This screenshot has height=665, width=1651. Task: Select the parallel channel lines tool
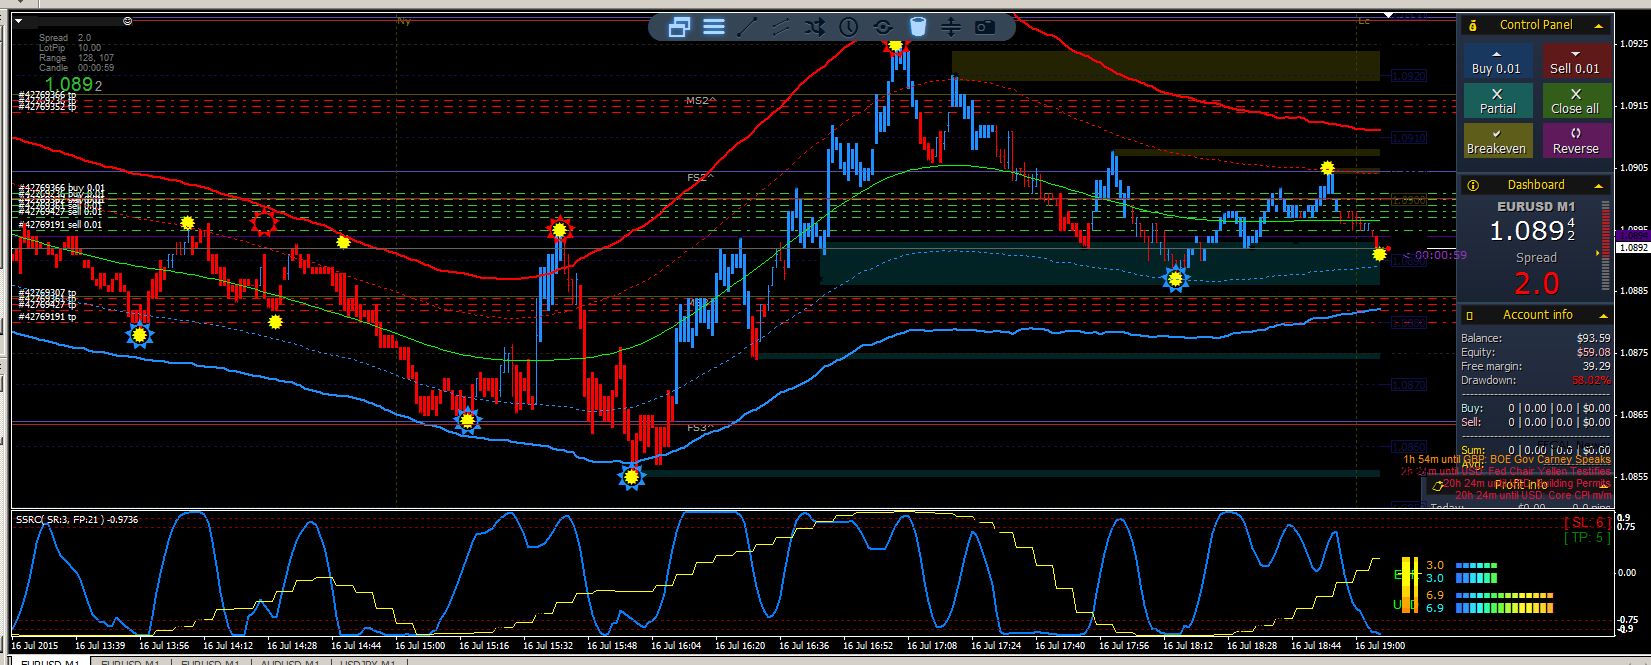tap(781, 27)
